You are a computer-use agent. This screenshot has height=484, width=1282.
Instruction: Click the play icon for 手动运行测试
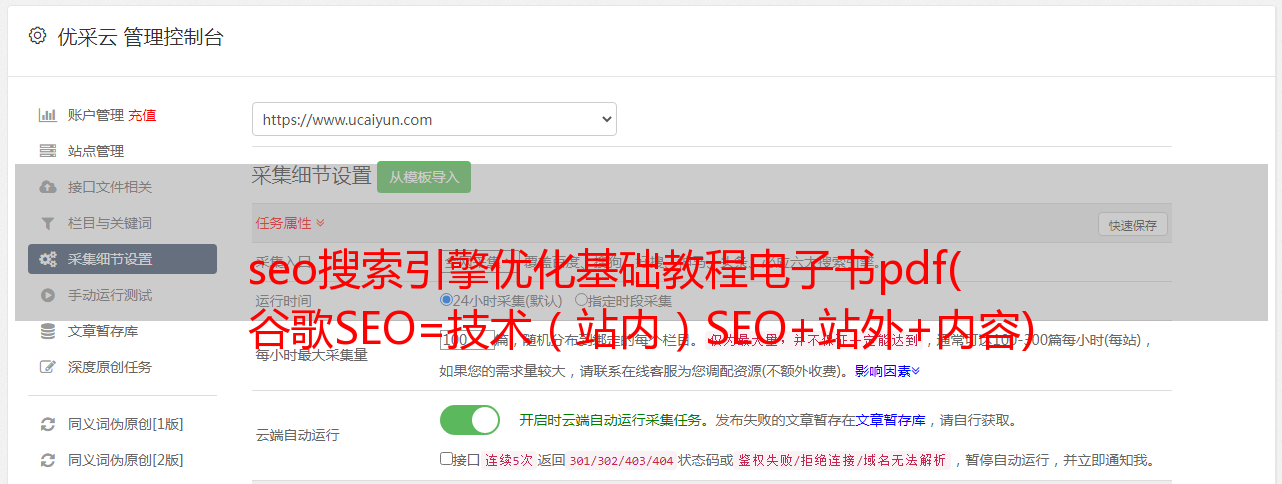point(47,295)
